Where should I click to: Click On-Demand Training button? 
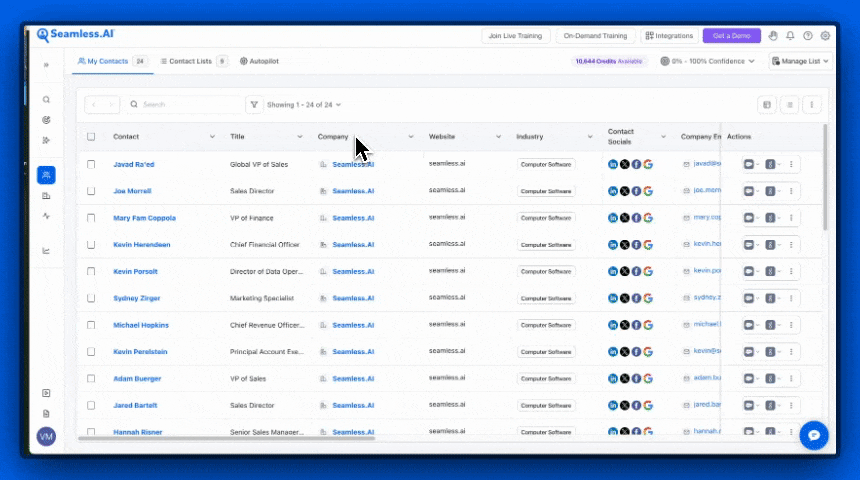coord(595,36)
